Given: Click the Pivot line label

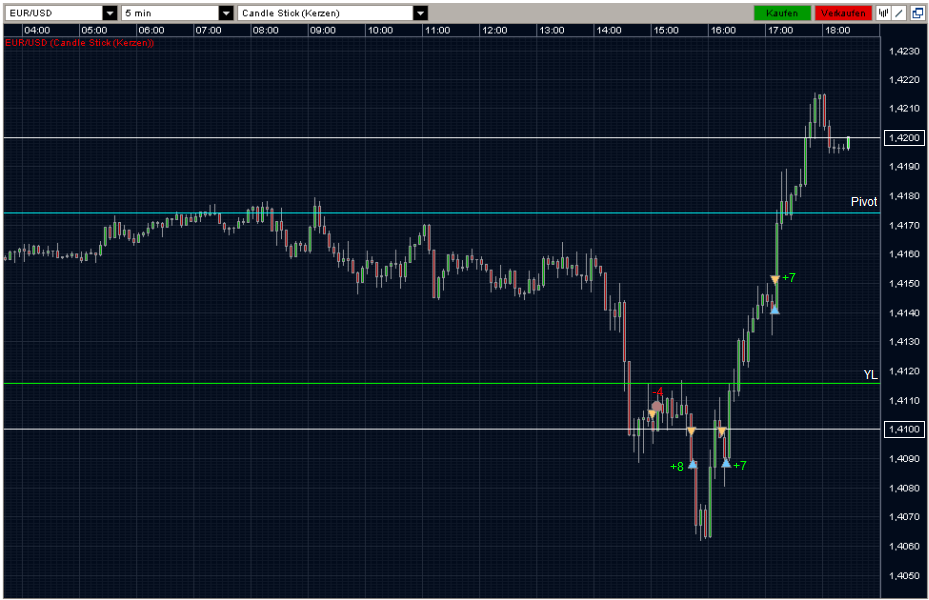Looking at the screenshot, I should point(864,202).
